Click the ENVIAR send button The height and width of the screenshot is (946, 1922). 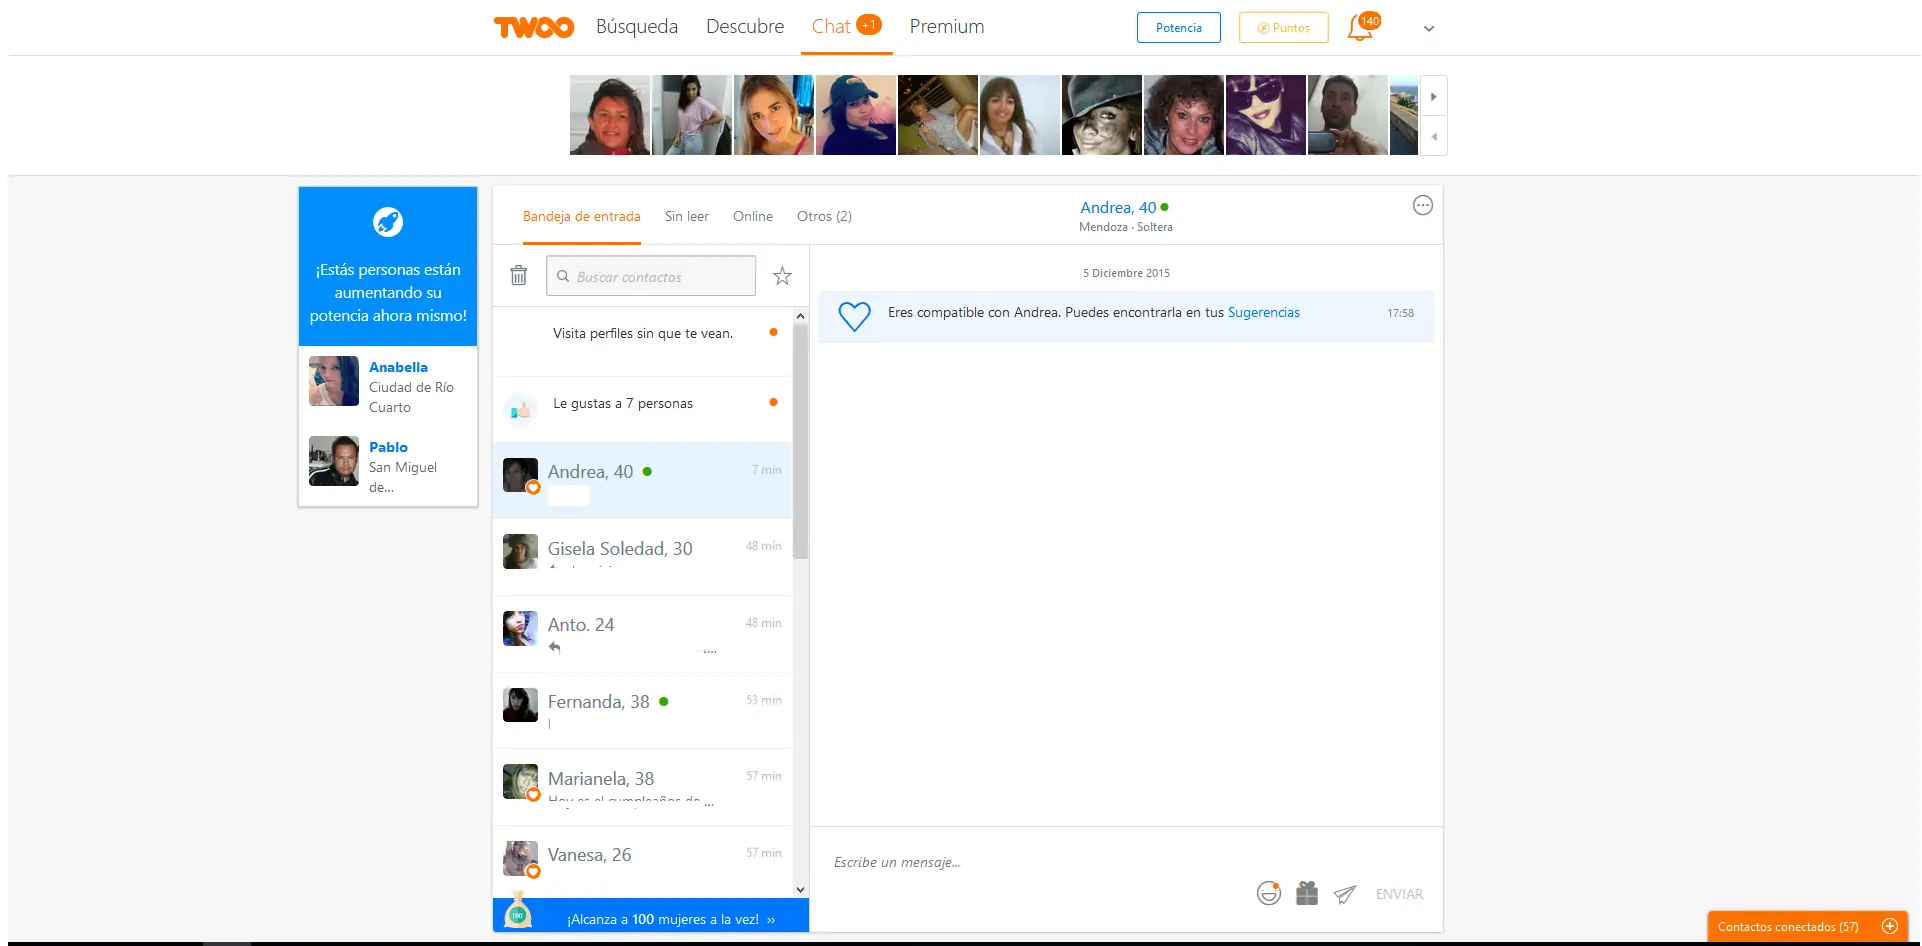1399,894
